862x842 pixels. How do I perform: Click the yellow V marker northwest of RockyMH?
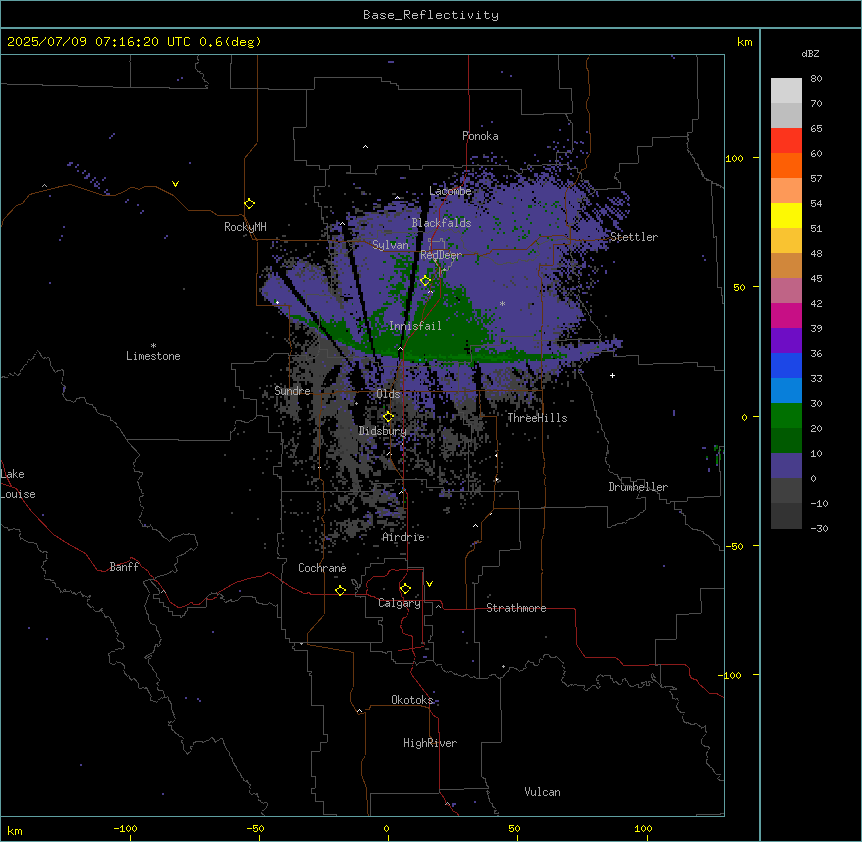click(175, 184)
